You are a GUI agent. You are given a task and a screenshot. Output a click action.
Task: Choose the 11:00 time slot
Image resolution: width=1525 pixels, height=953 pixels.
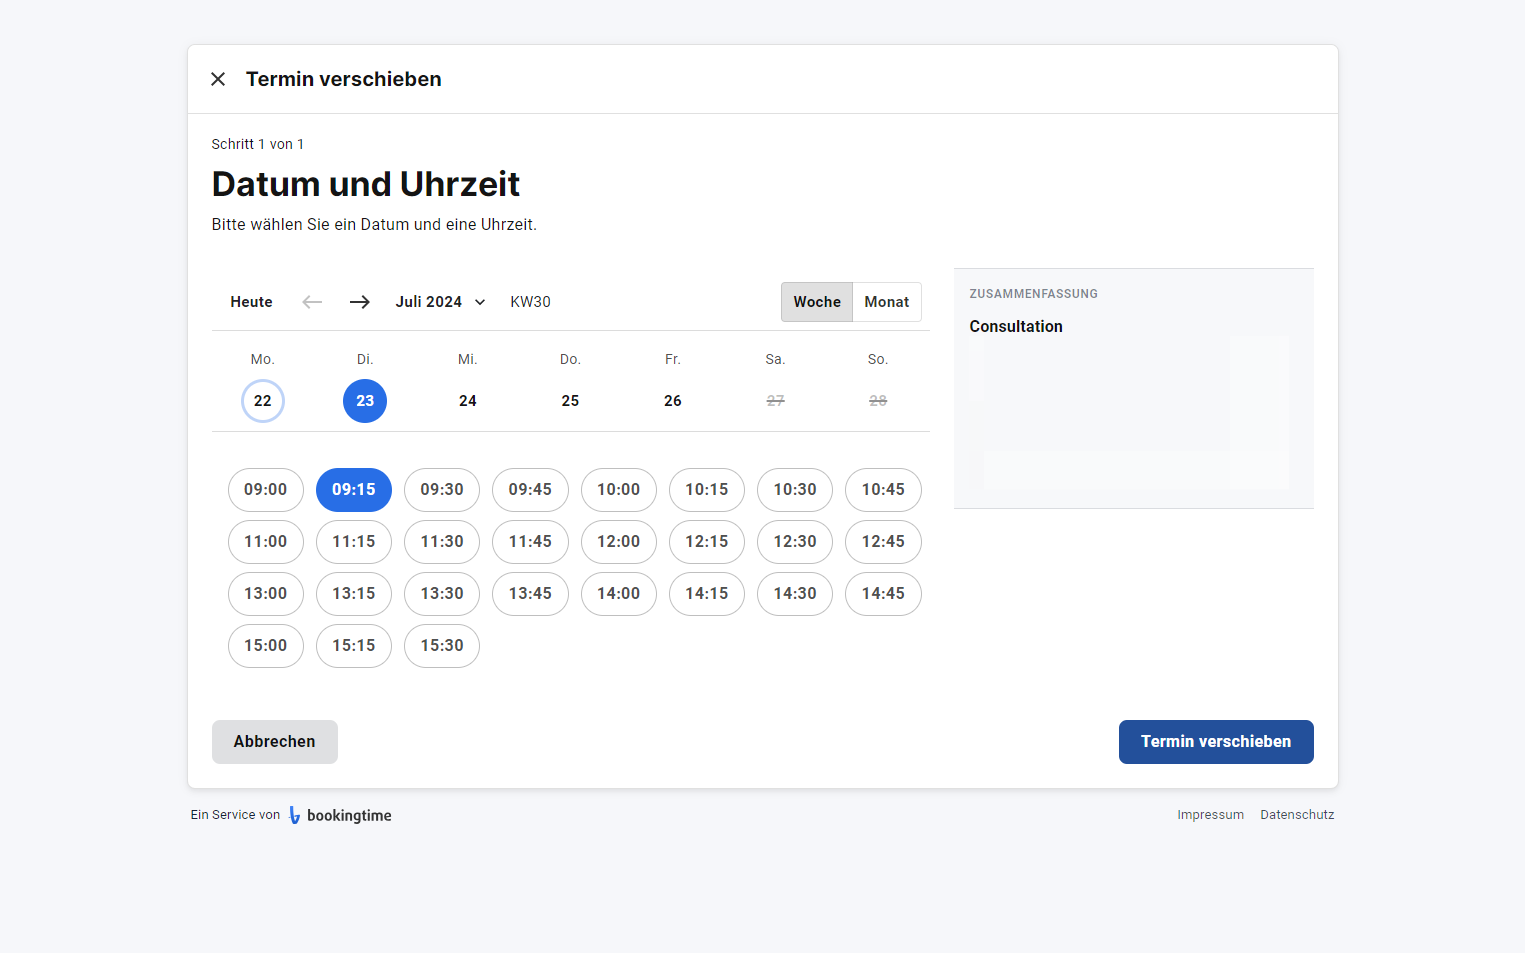coord(266,542)
